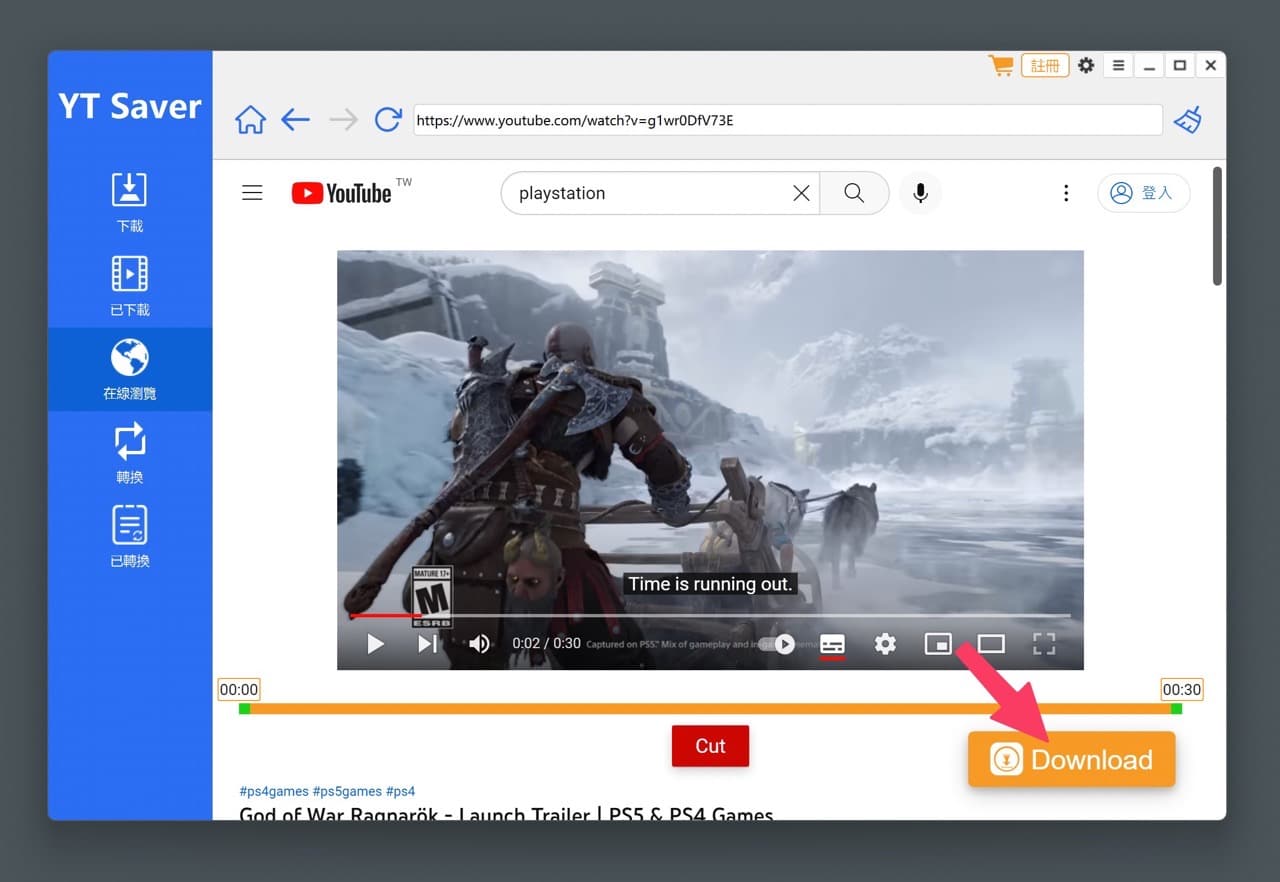Open the shopping cart purchase page
1280x882 pixels.
pos(1000,66)
